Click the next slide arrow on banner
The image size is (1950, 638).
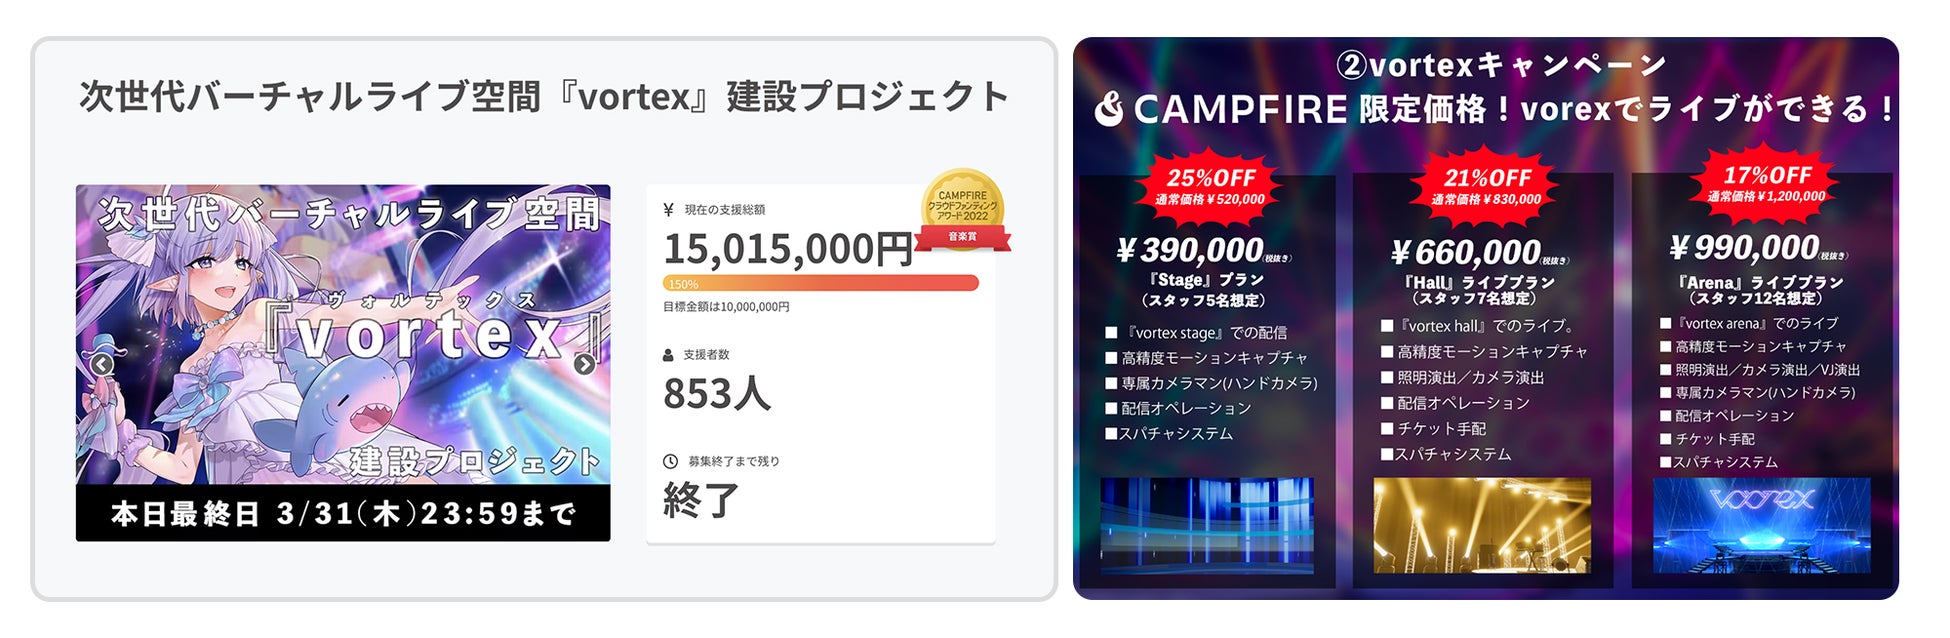(x=585, y=365)
